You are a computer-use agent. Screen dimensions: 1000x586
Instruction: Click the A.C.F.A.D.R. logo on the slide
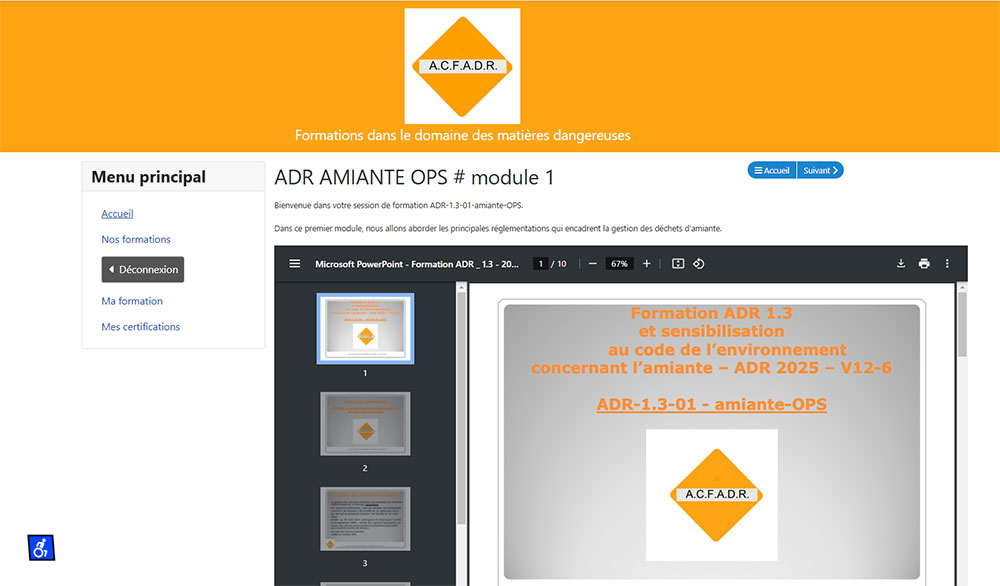pyautogui.click(x=712, y=495)
